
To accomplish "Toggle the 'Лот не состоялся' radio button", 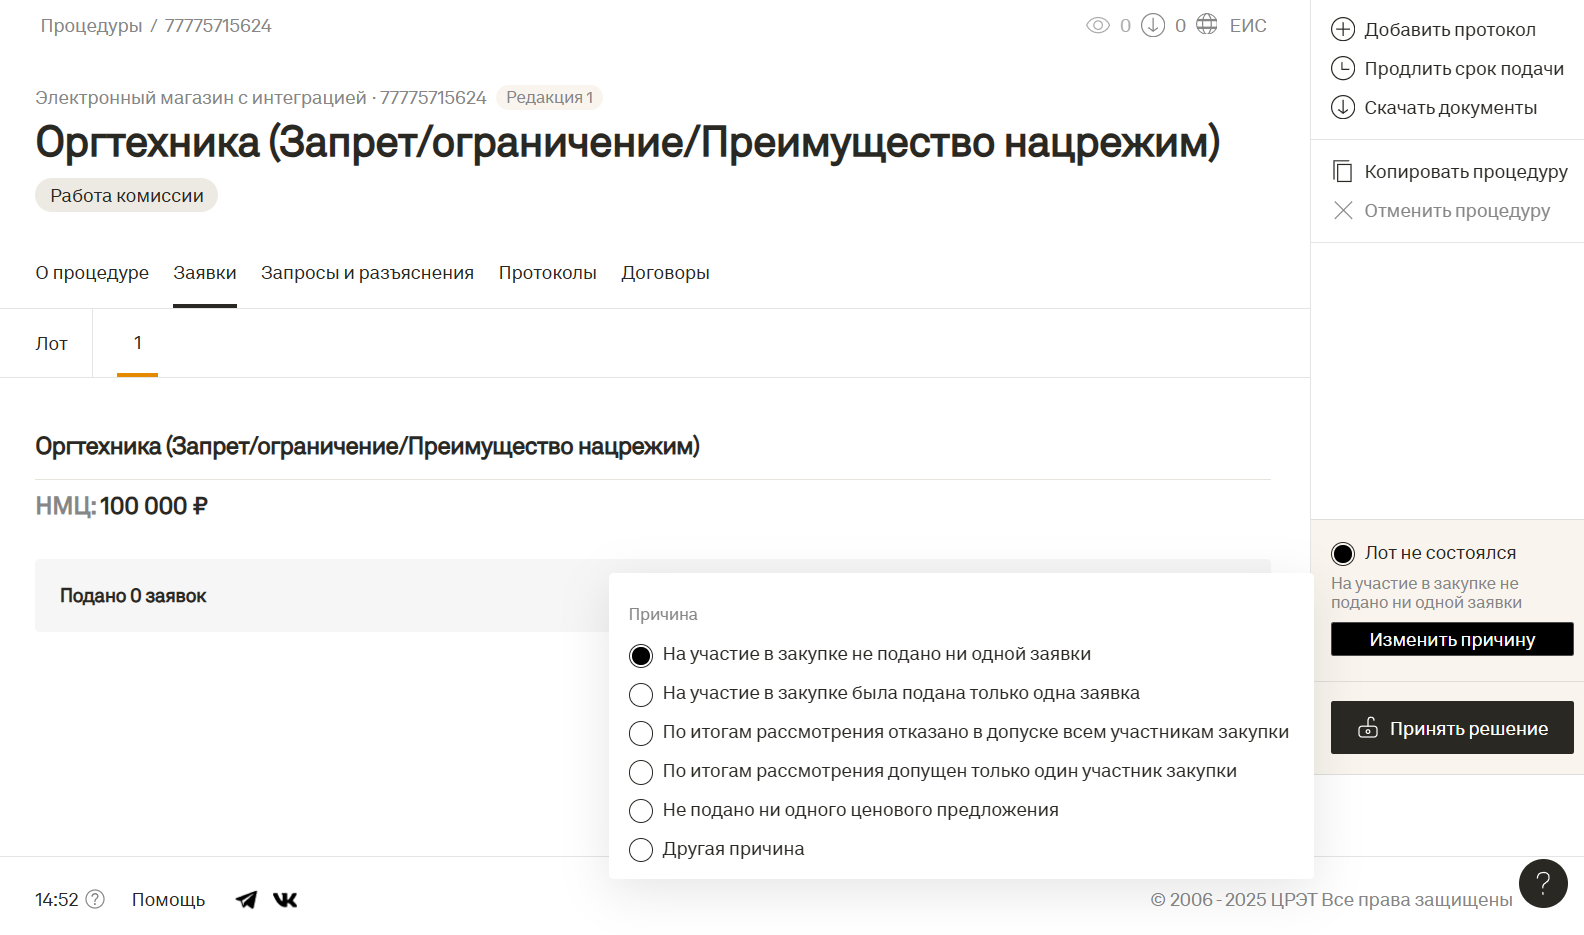I will click(1343, 553).
